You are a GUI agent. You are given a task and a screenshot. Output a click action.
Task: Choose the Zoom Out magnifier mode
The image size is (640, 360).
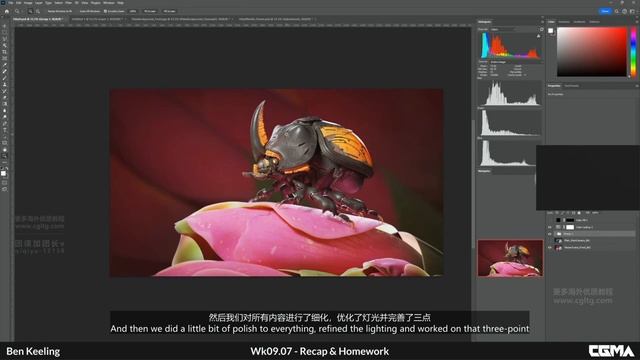coord(38,11)
